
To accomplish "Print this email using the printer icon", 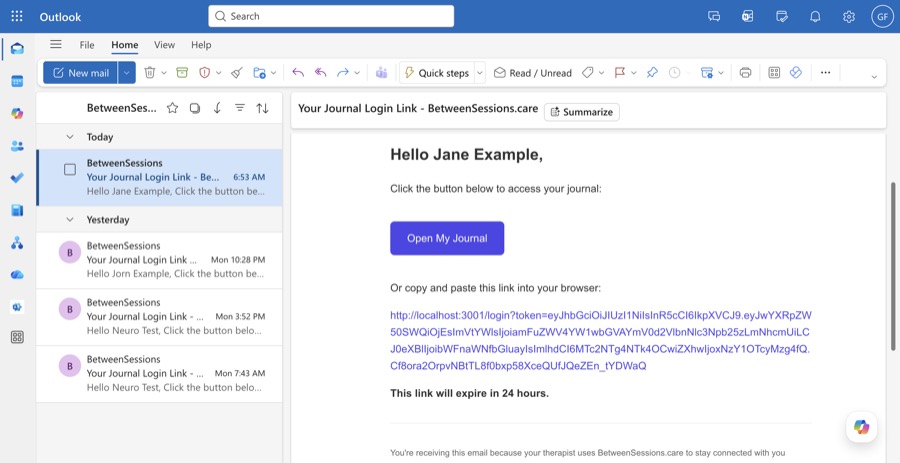I will [x=745, y=73].
